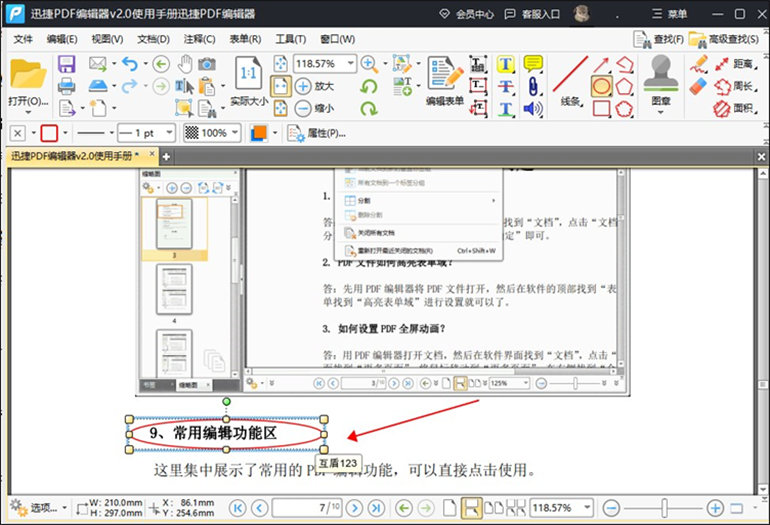Viewport: 770px width, 525px height.
Task: Rotate view counterclockwise green arrow
Action: point(369,86)
